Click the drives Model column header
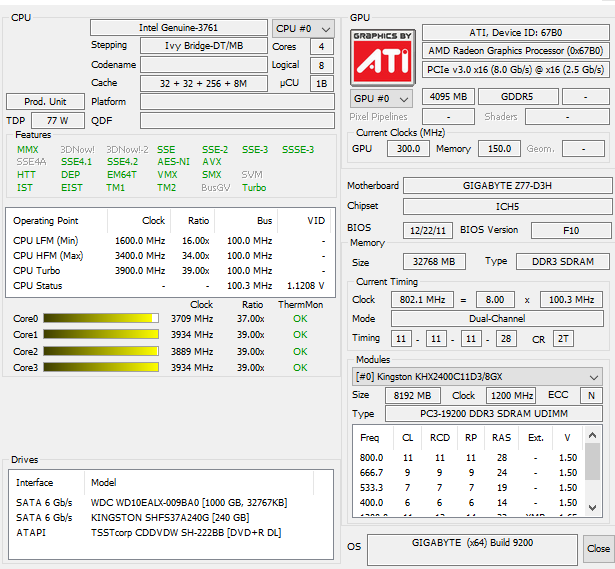Image resolution: width=615 pixels, height=569 pixels. [x=199, y=482]
